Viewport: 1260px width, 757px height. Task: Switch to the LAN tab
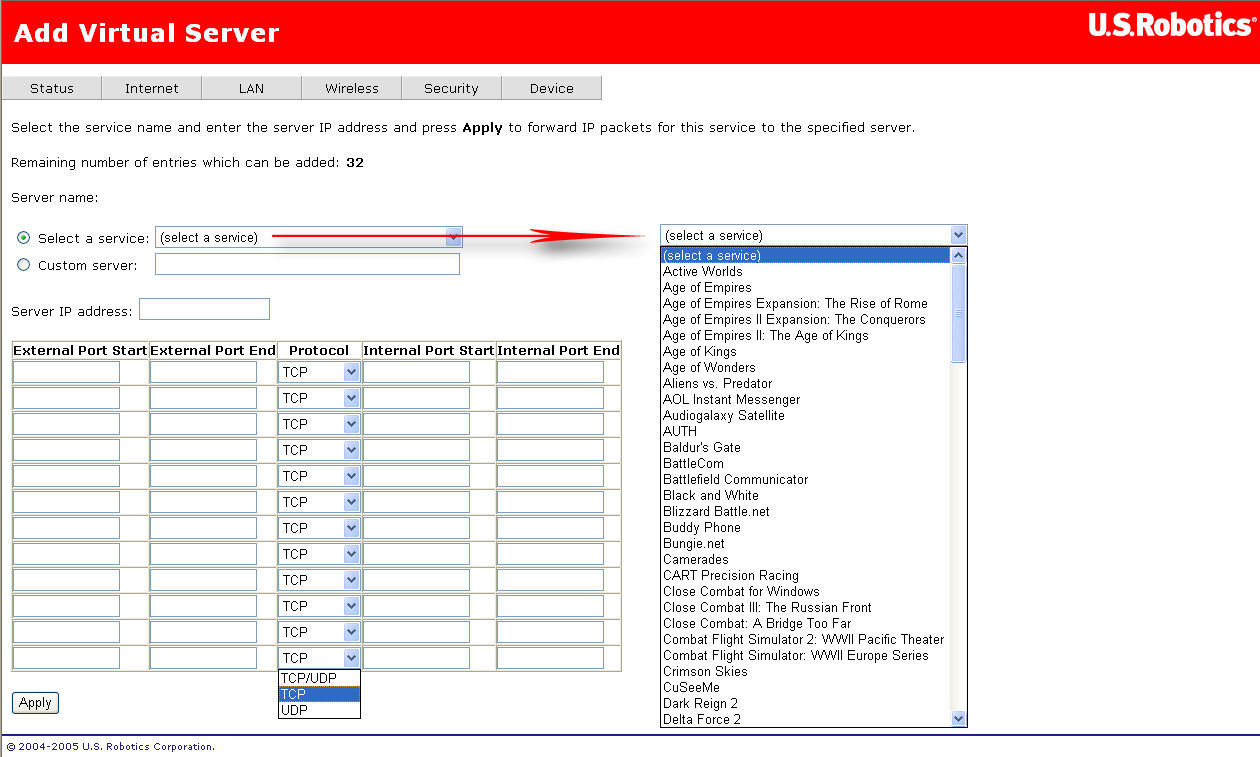coord(252,88)
